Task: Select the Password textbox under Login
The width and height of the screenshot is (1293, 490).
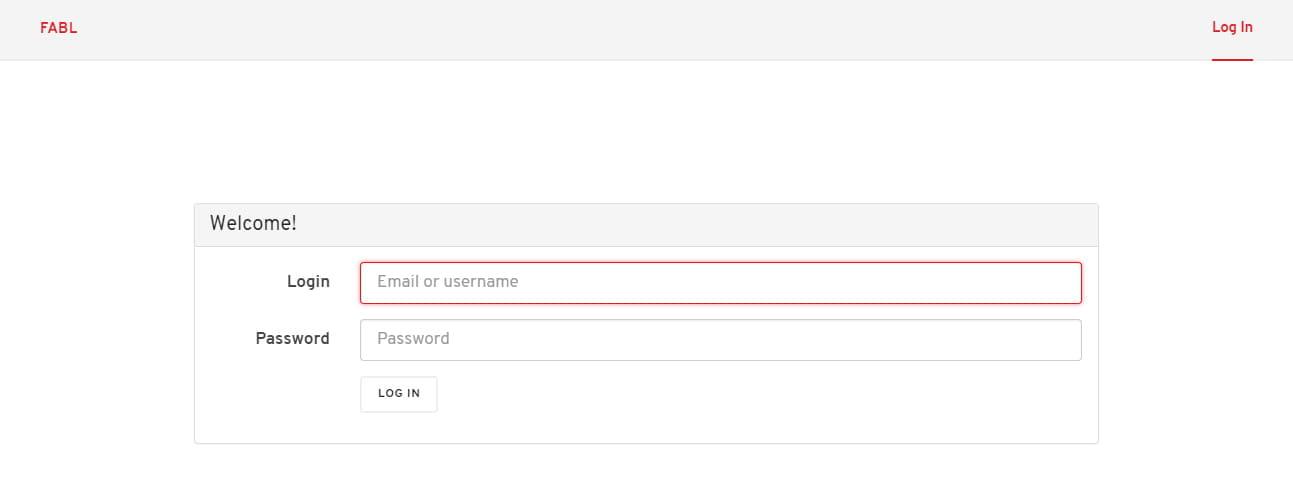Action: click(720, 339)
